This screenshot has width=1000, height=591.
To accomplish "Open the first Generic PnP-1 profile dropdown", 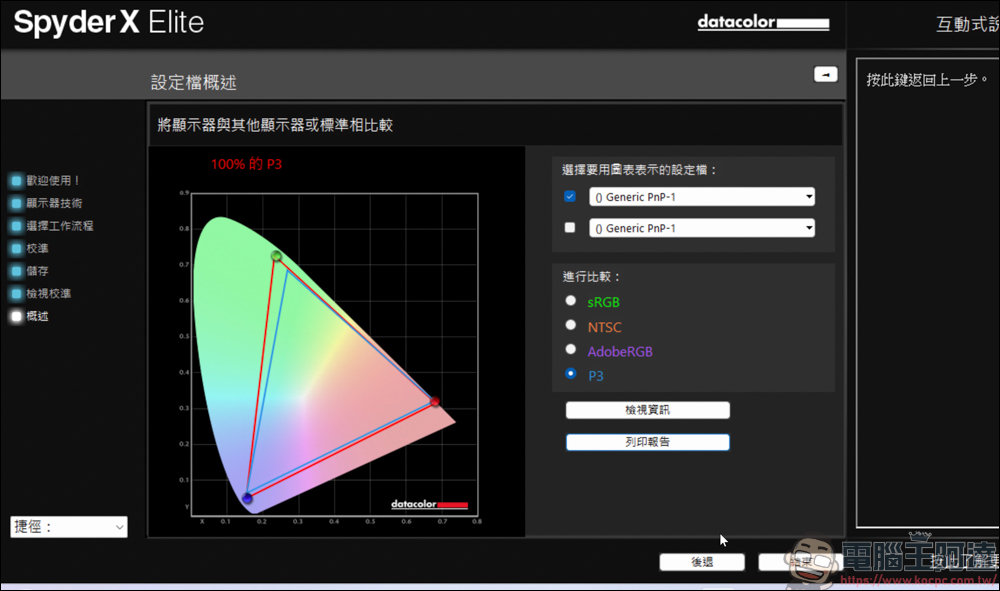I will (702, 197).
